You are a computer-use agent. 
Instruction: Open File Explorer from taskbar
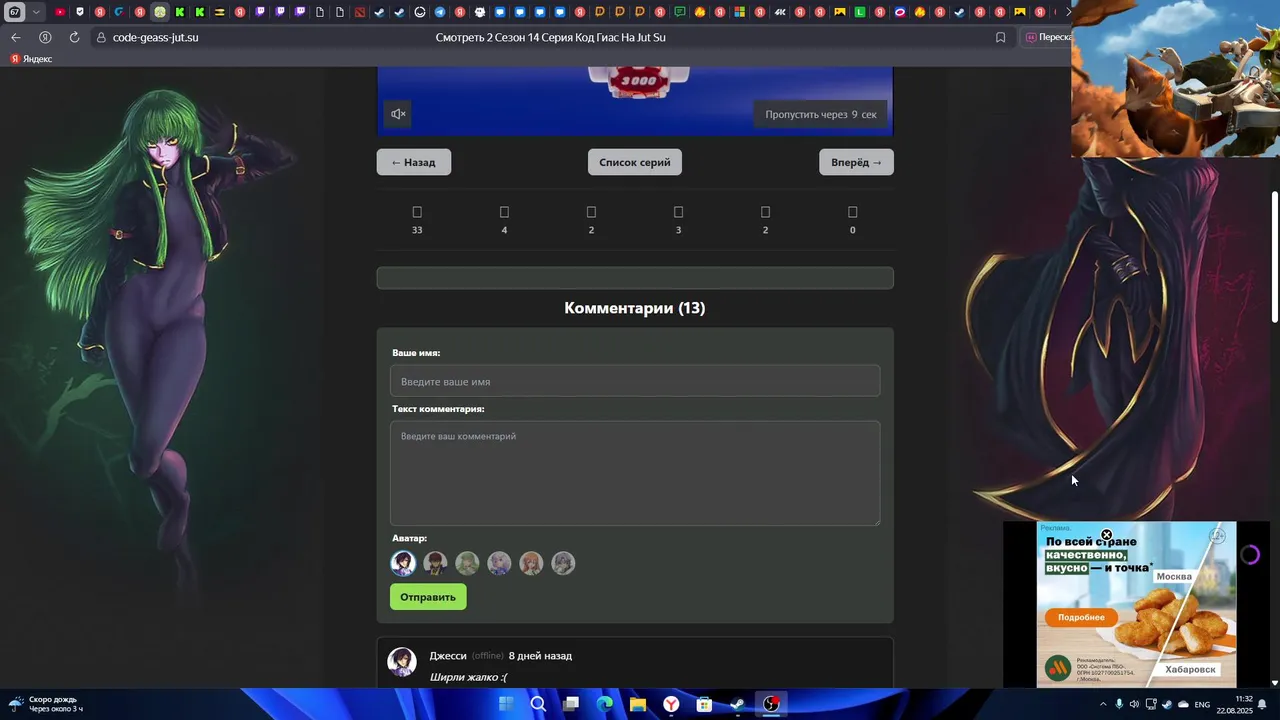click(637, 704)
